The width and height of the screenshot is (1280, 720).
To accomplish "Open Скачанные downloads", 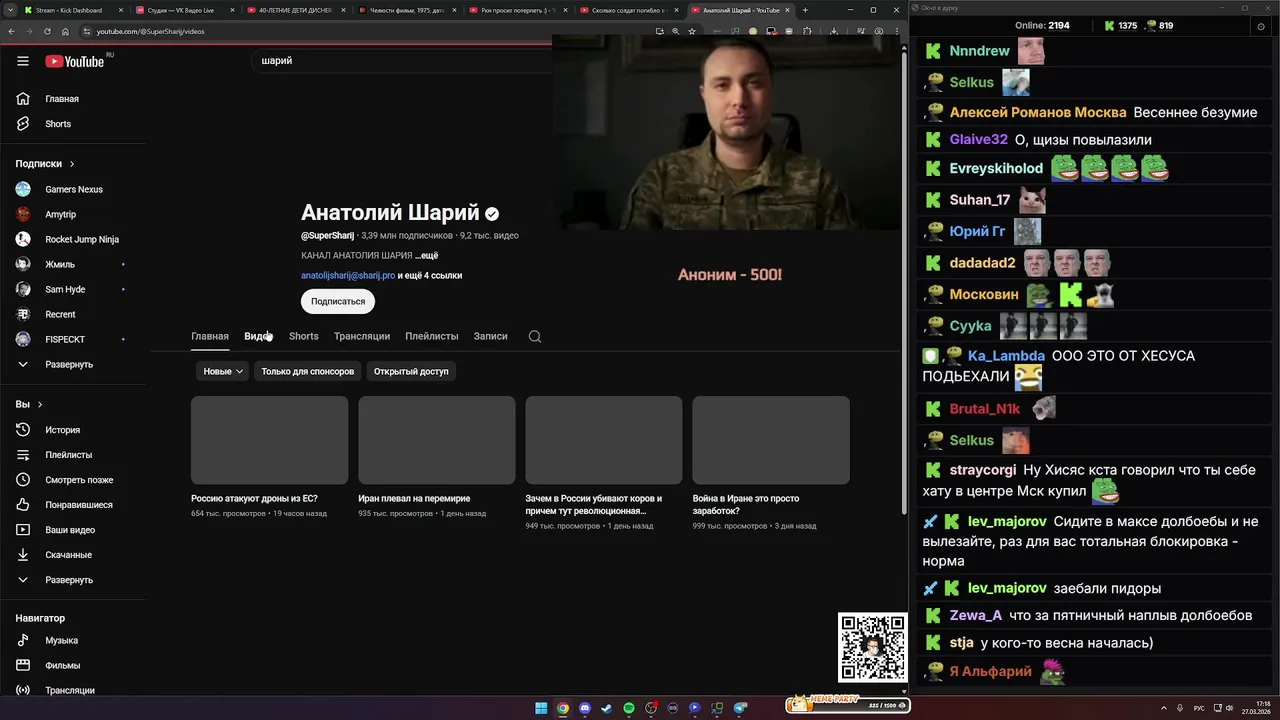I will [x=69, y=555].
